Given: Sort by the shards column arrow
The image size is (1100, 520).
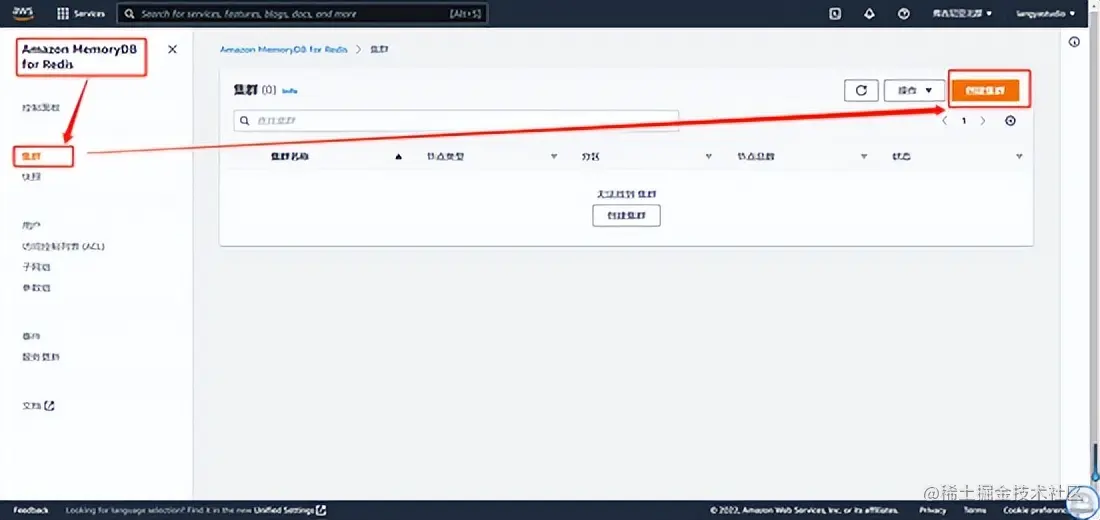Looking at the screenshot, I should (x=709, y=156).
